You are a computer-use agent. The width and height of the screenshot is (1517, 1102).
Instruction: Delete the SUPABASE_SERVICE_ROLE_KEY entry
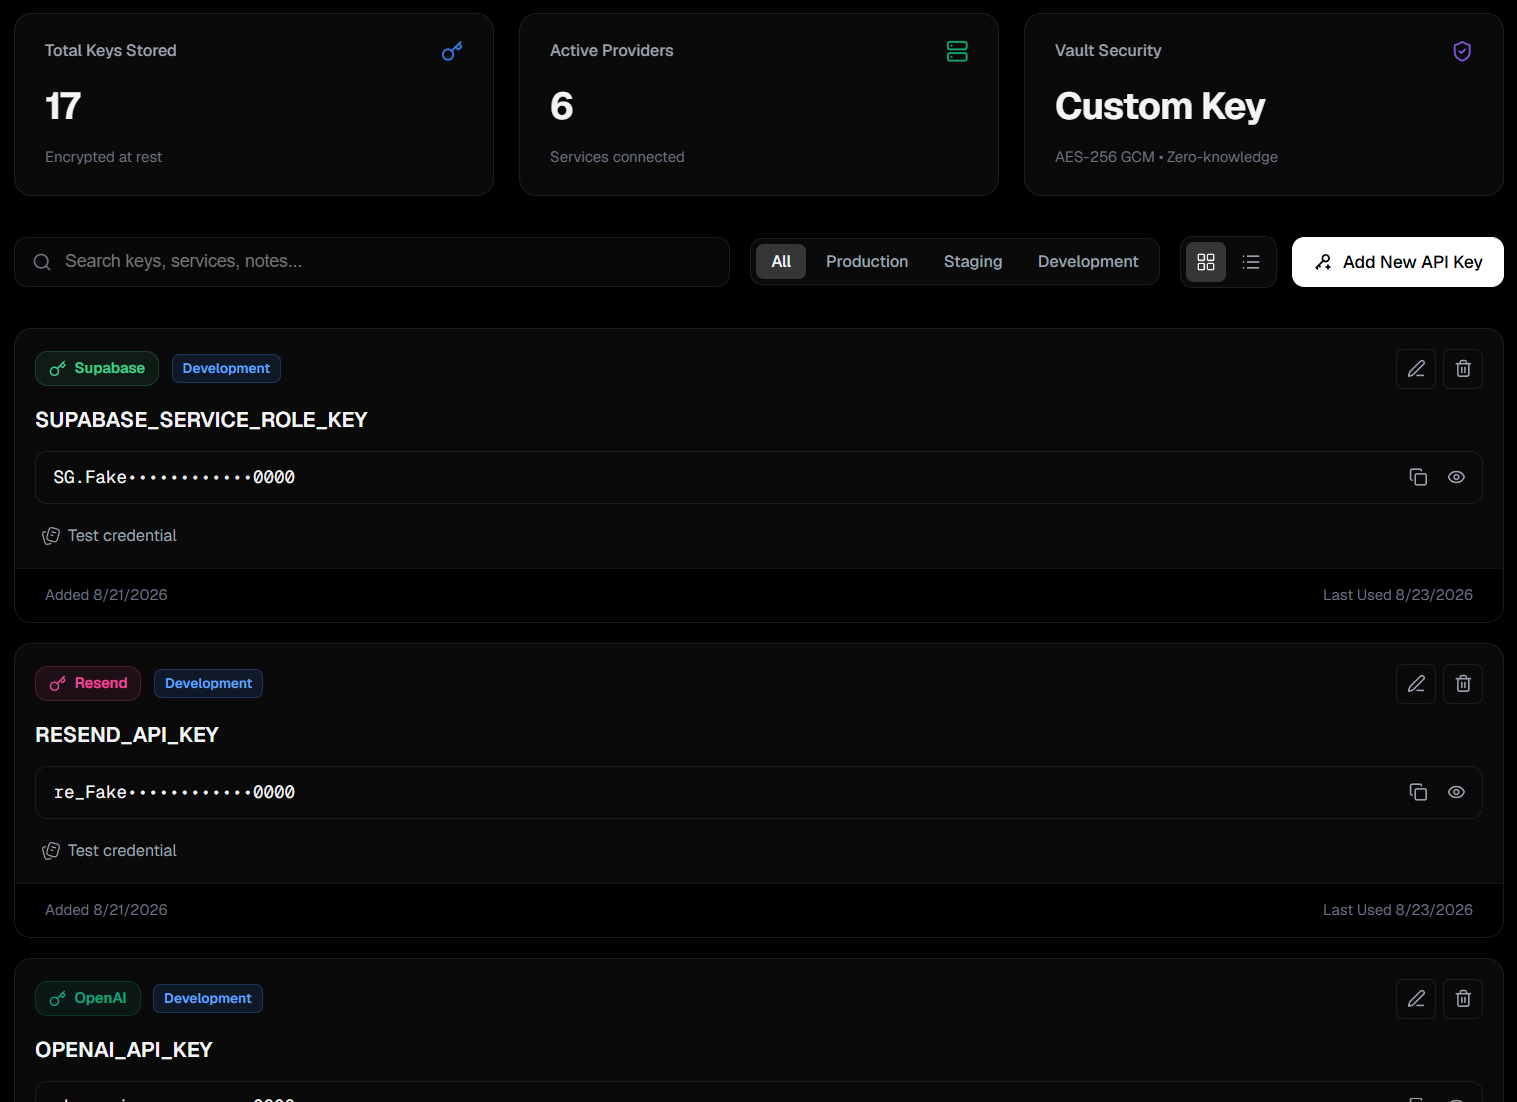(x=1463, y=369)
